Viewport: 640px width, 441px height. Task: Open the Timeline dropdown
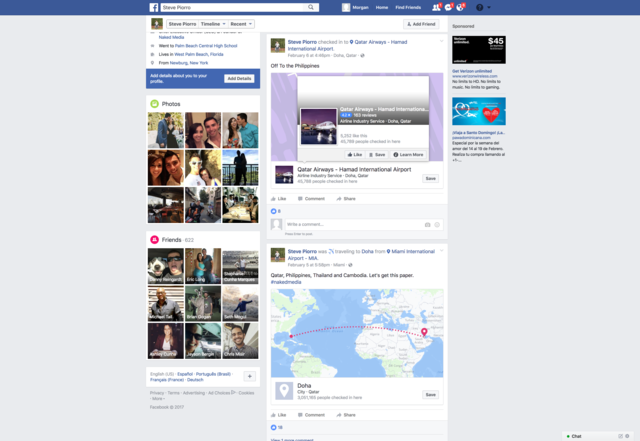coord(213,24)
